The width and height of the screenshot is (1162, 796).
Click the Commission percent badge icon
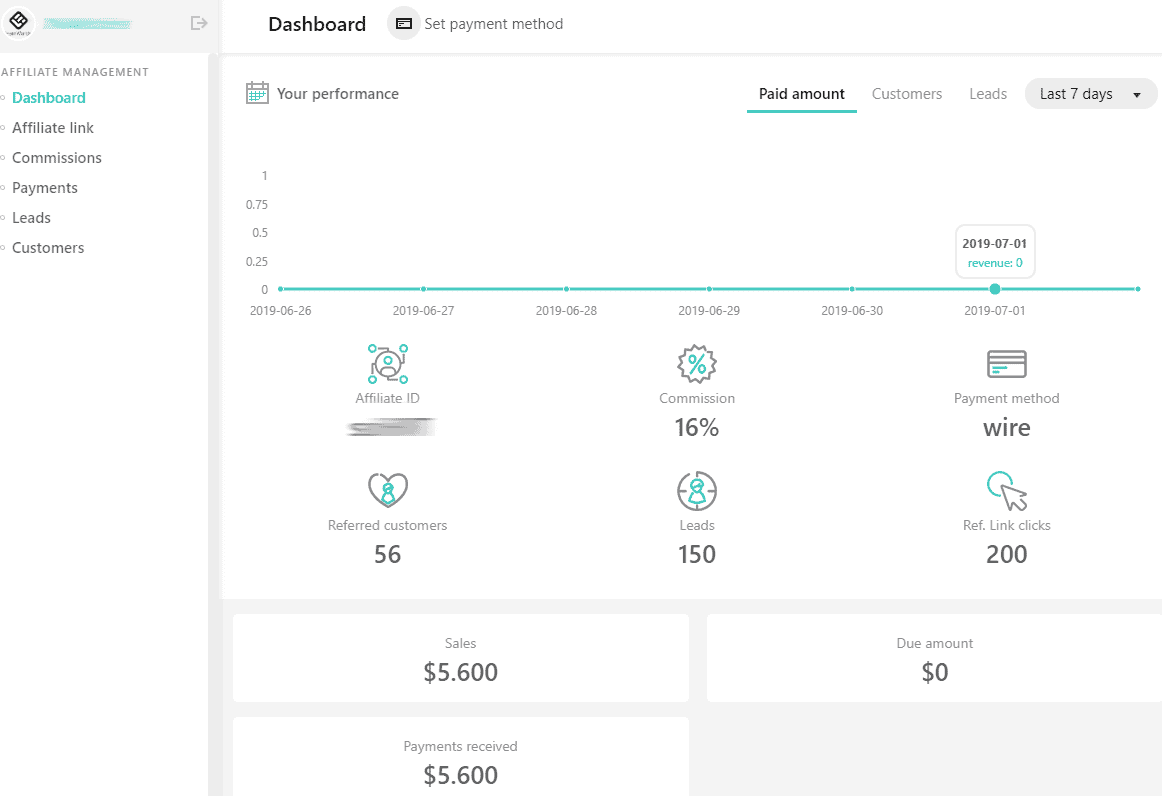tap(697, 364)
